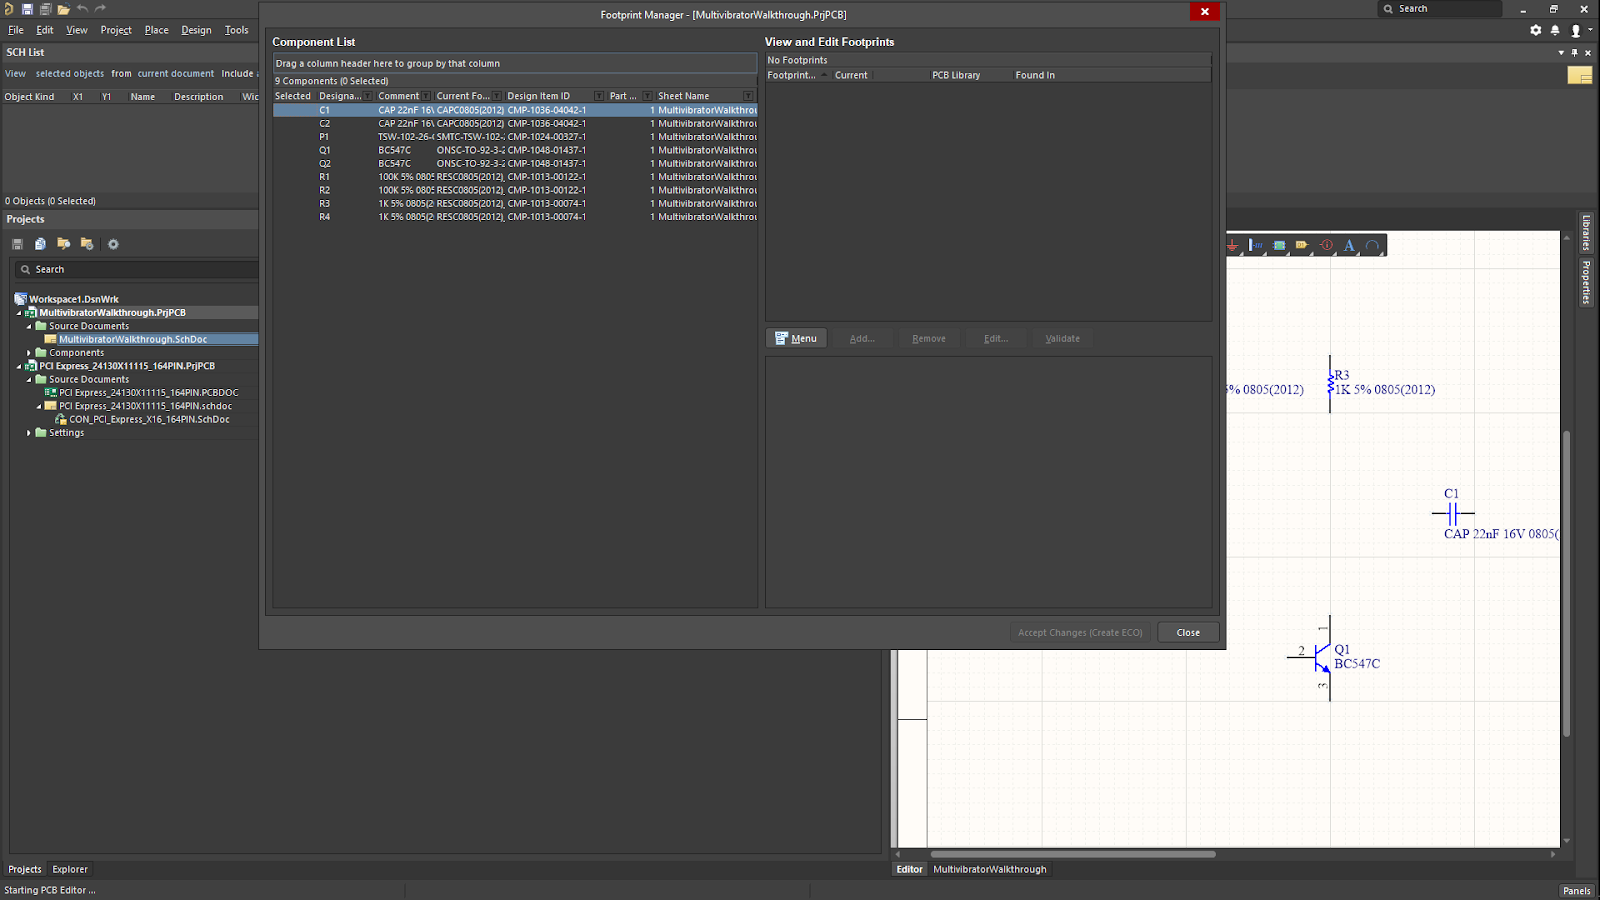Click the yellow schematic sheet icon in SCH List
The height and width of the screenshot is (900, 1600).
click(1580, 75)
